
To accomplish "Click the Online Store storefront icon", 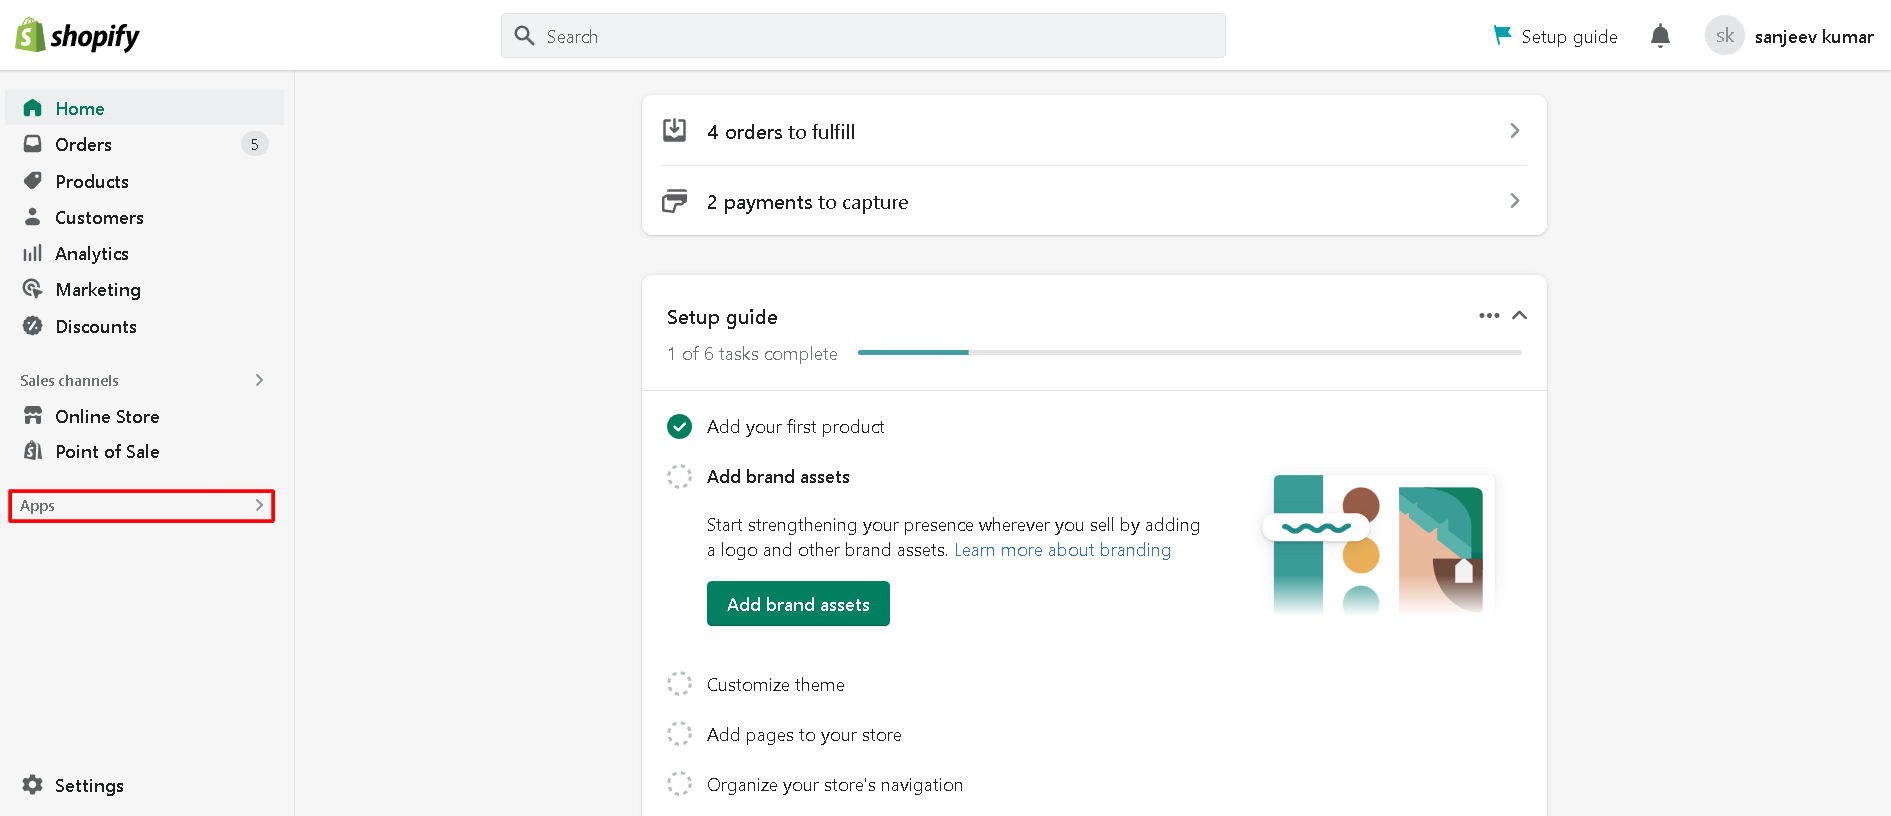I will pyautogui.click(x=33, y=415).
